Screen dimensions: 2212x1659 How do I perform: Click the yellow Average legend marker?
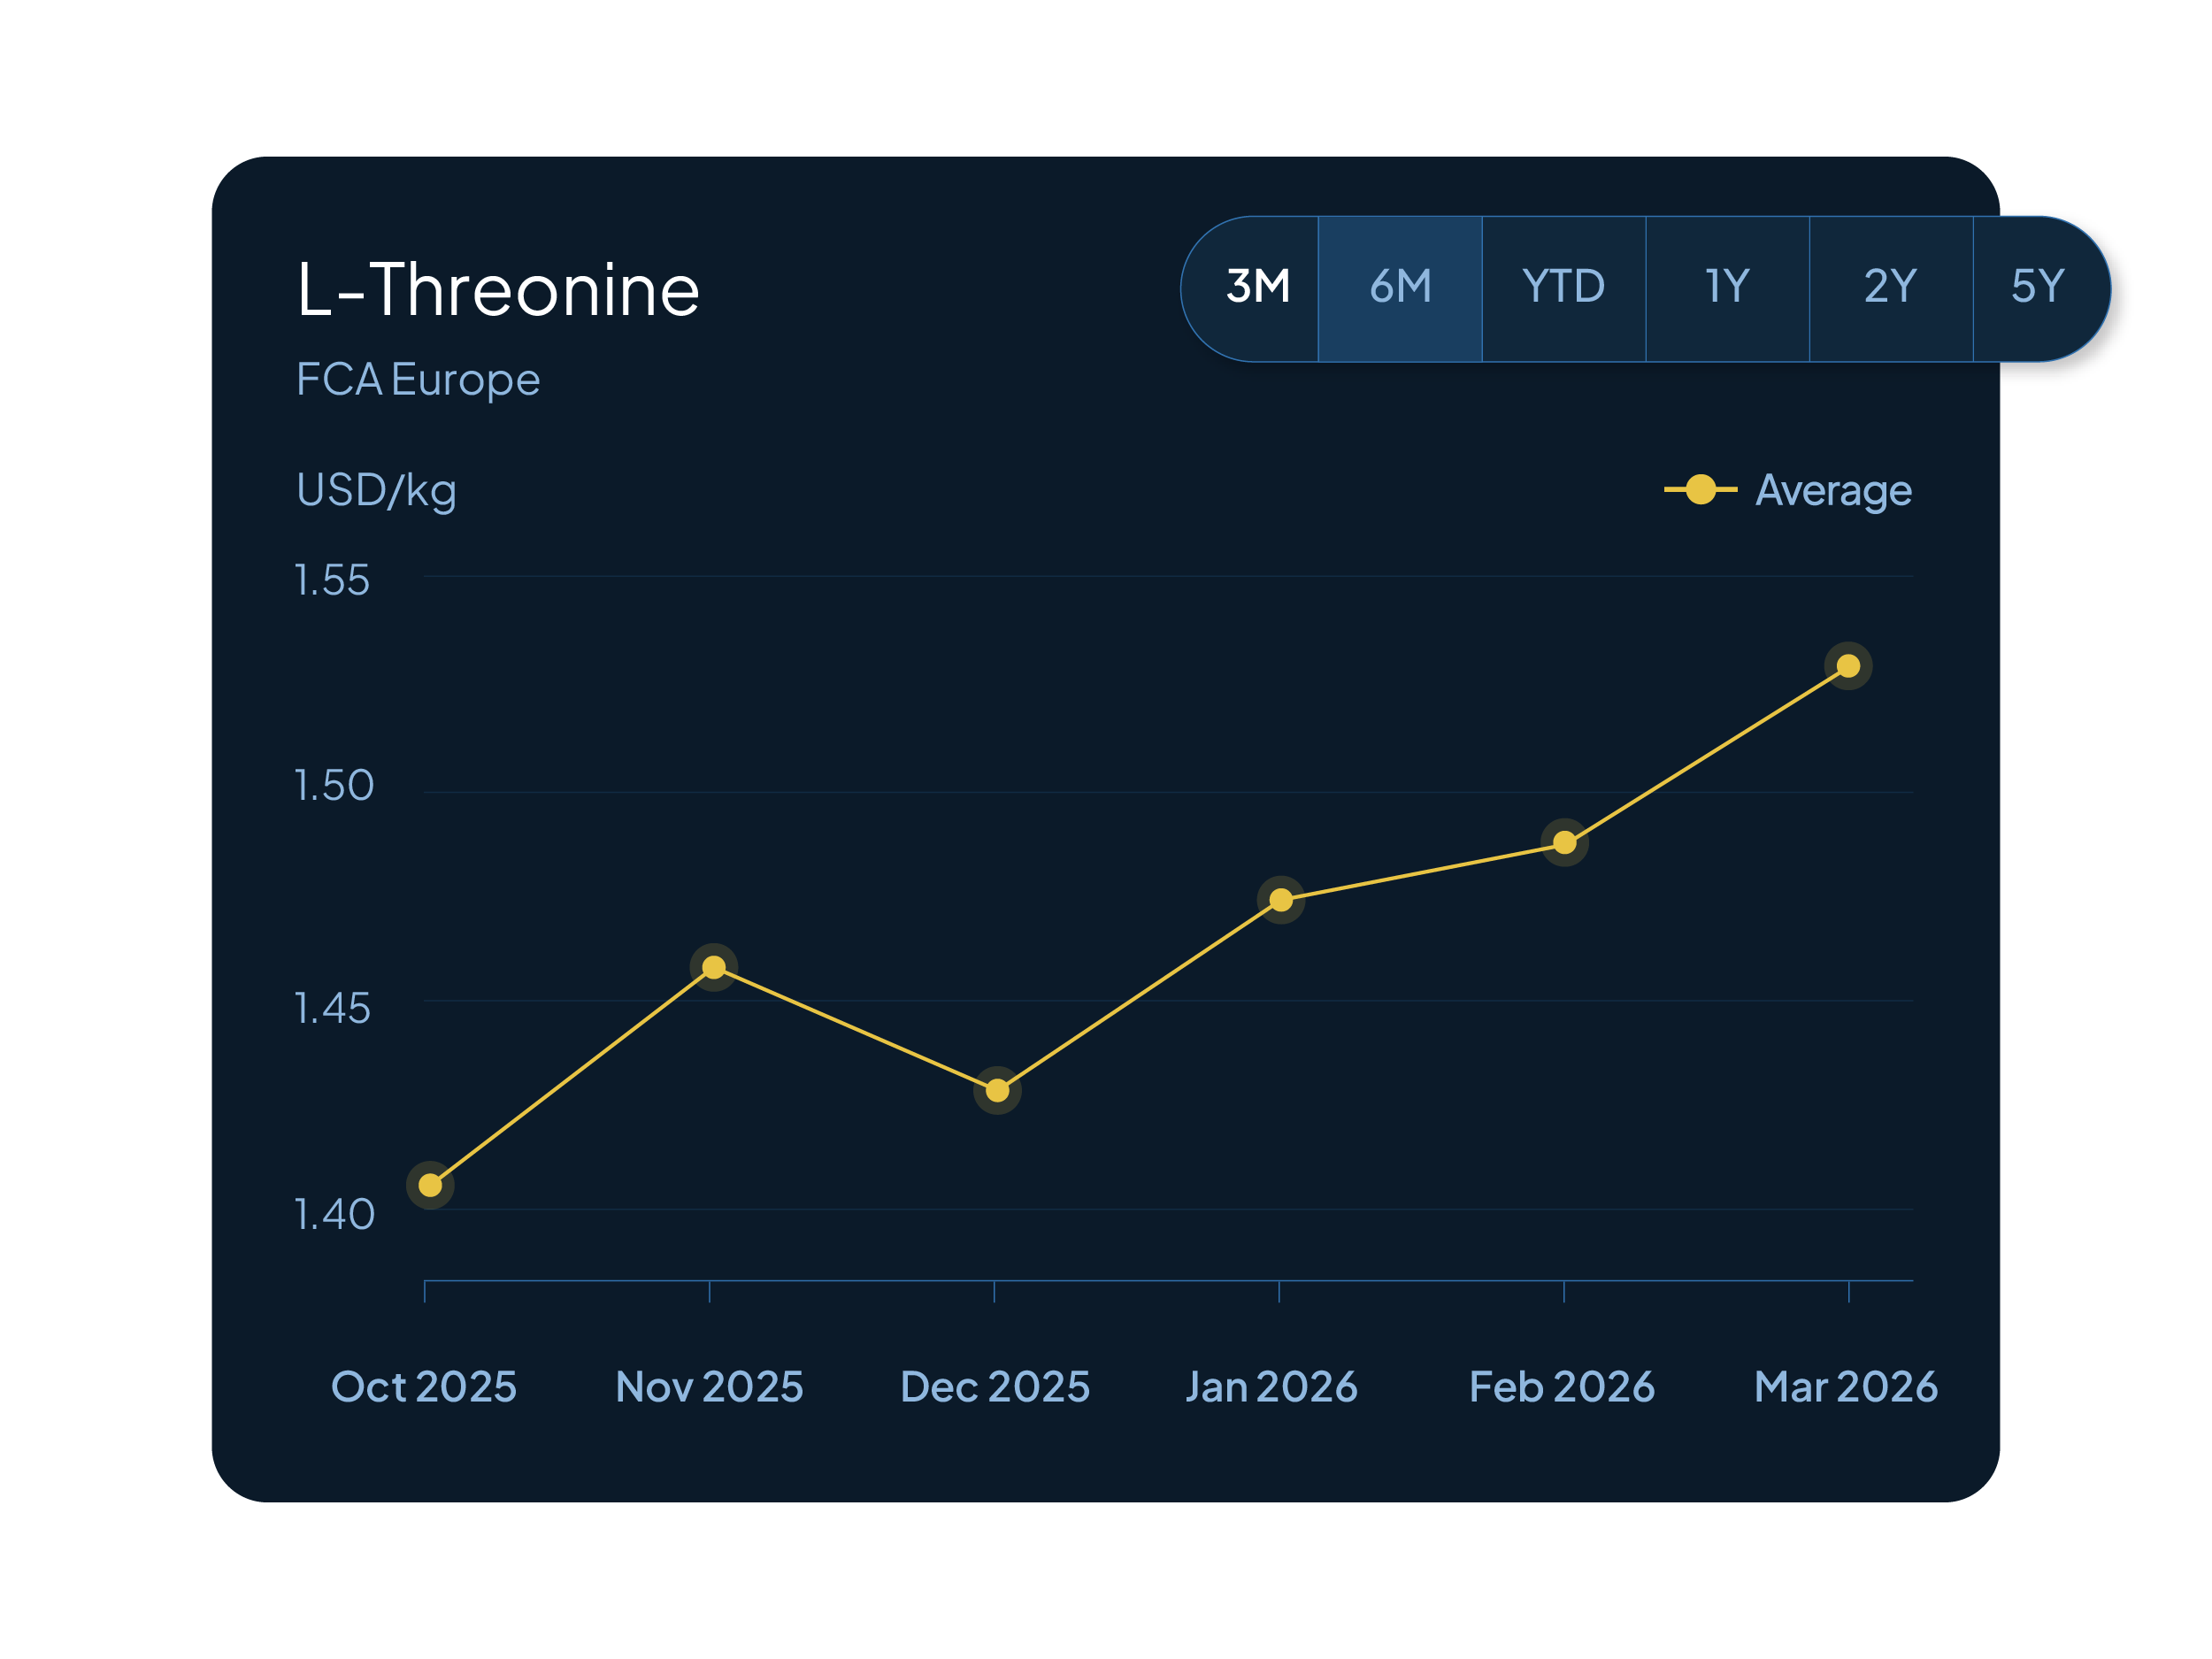pos(1700,490)
